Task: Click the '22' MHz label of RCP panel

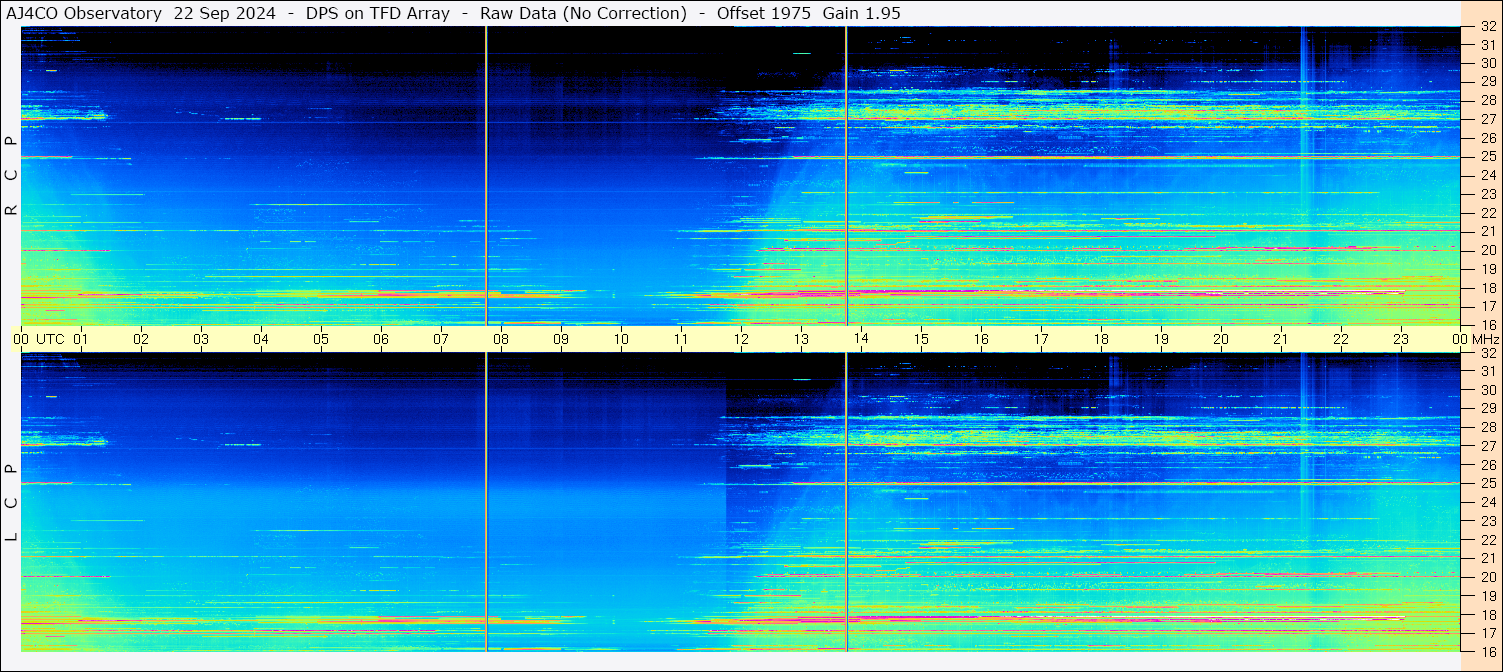Action: point(1487,213)
